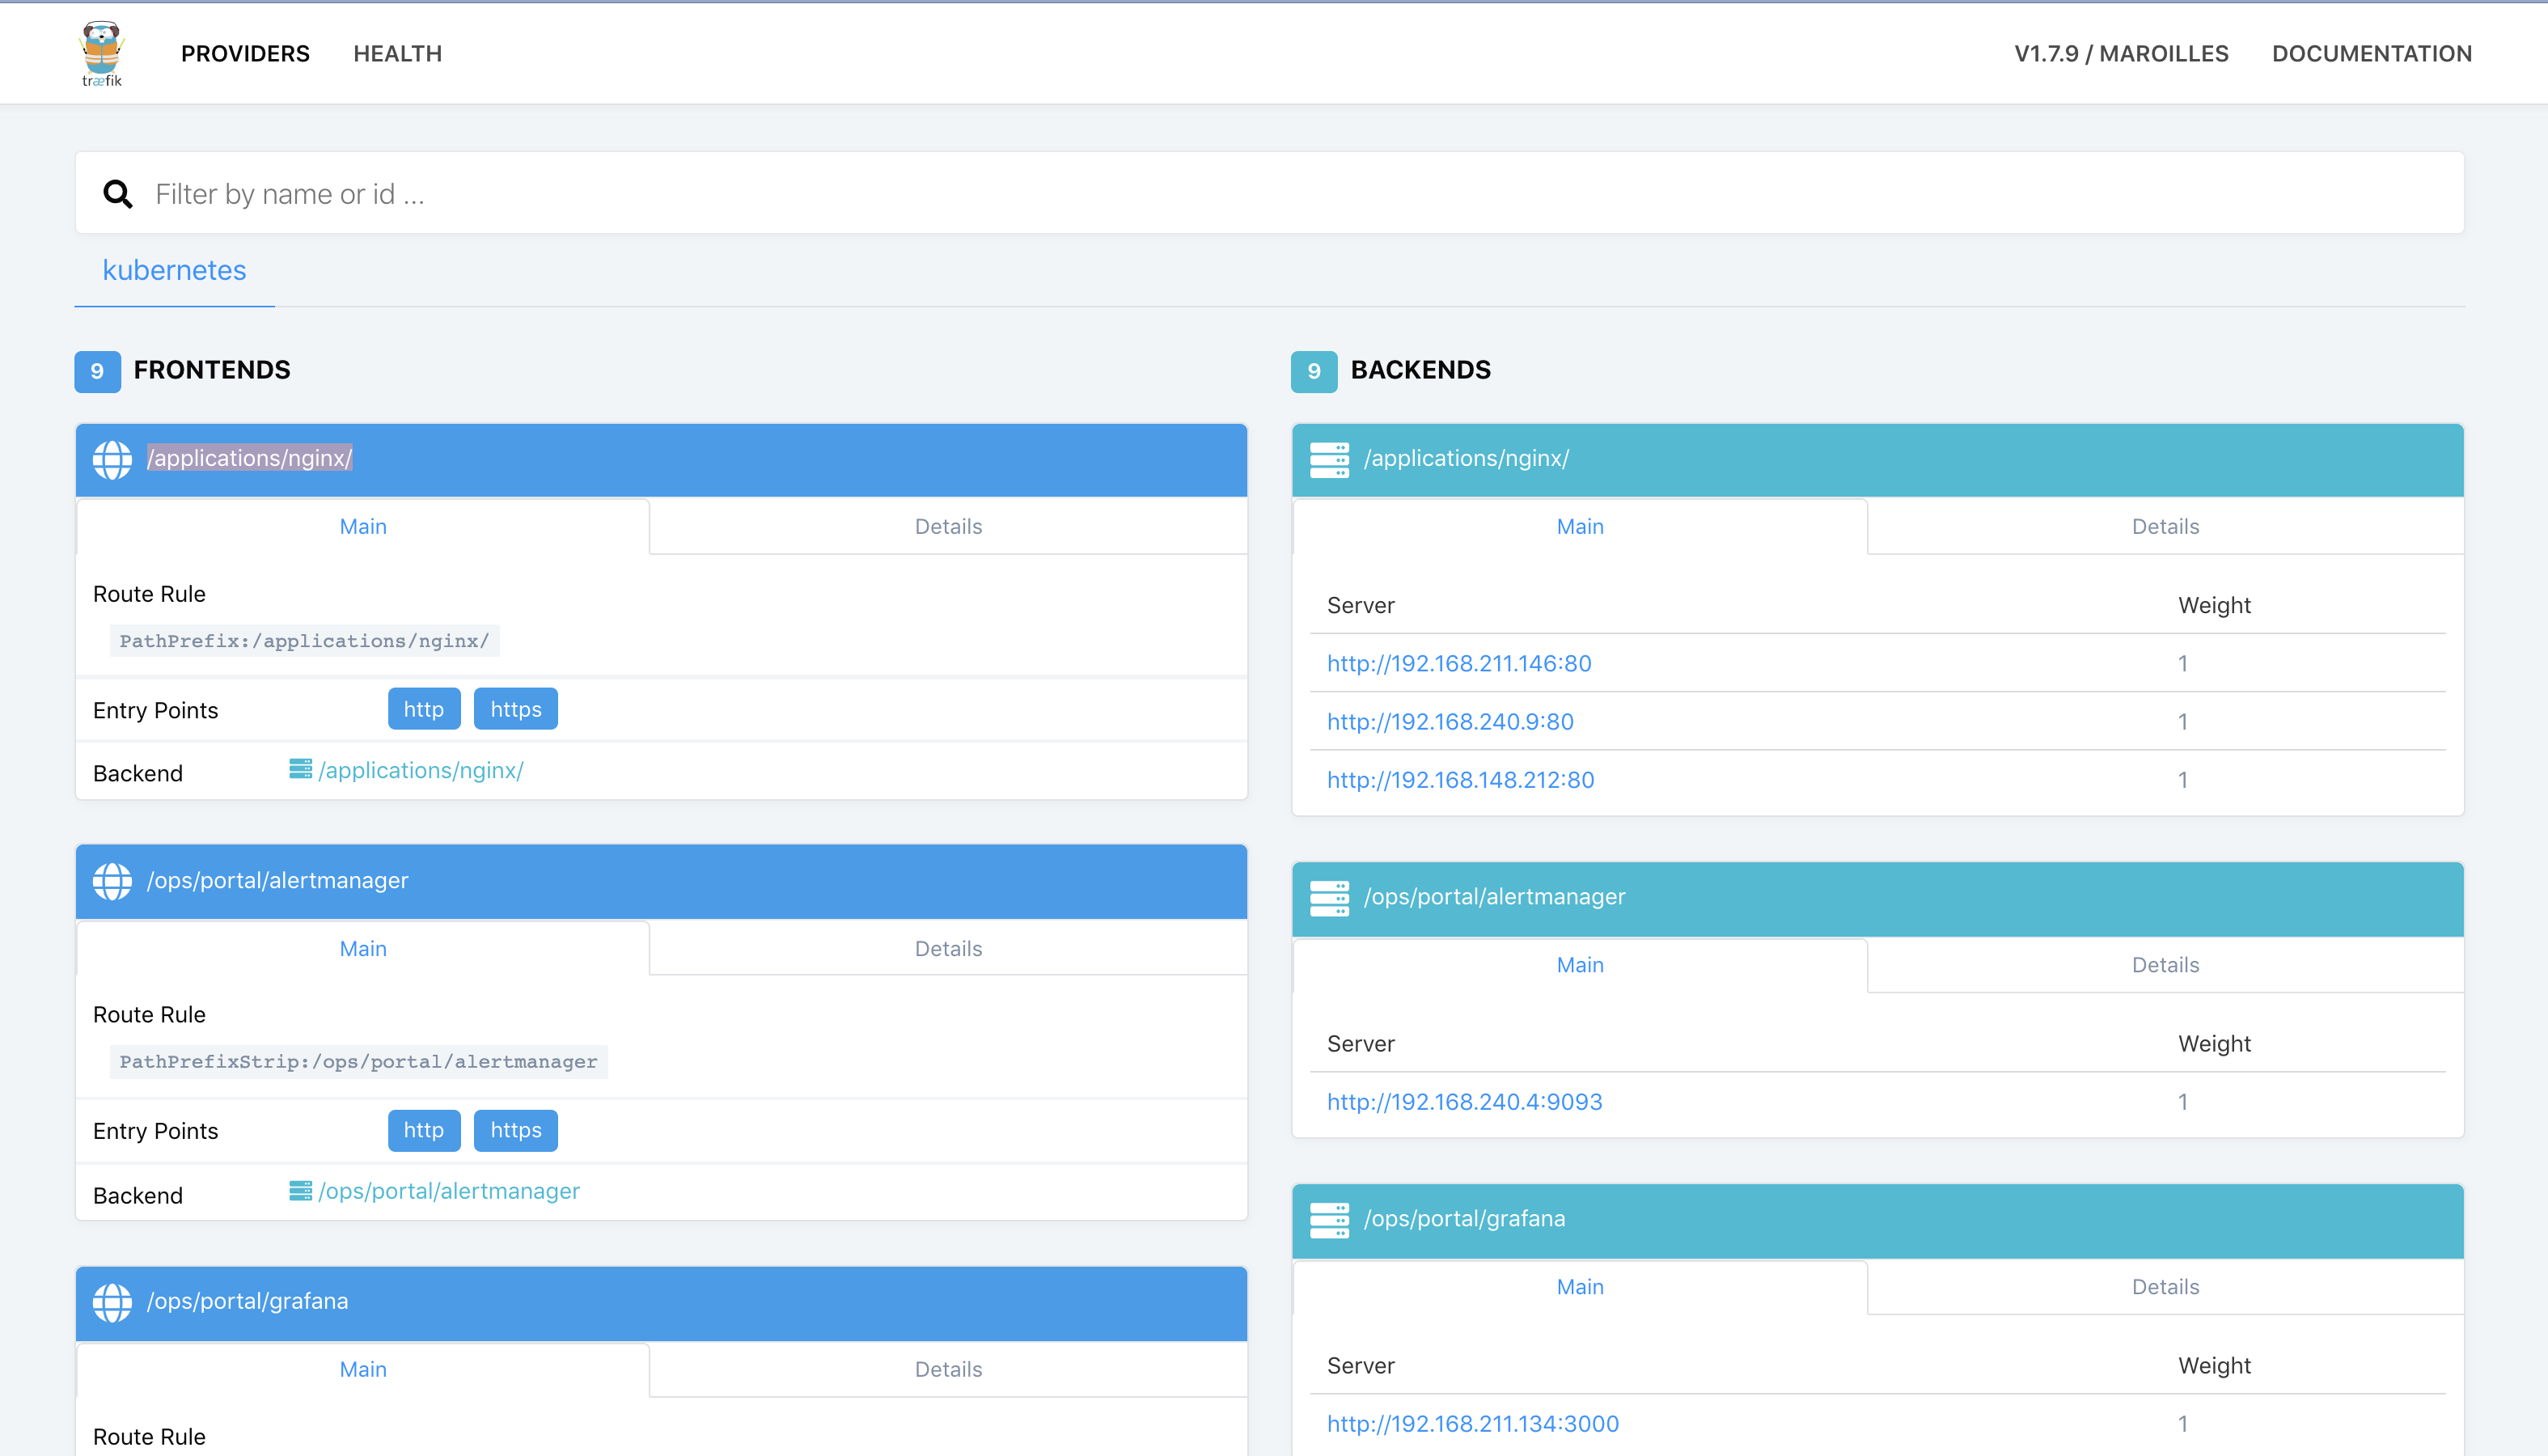
Task: Follow /ops/portal/alertmanager backend link
Action: [448, 1191]
